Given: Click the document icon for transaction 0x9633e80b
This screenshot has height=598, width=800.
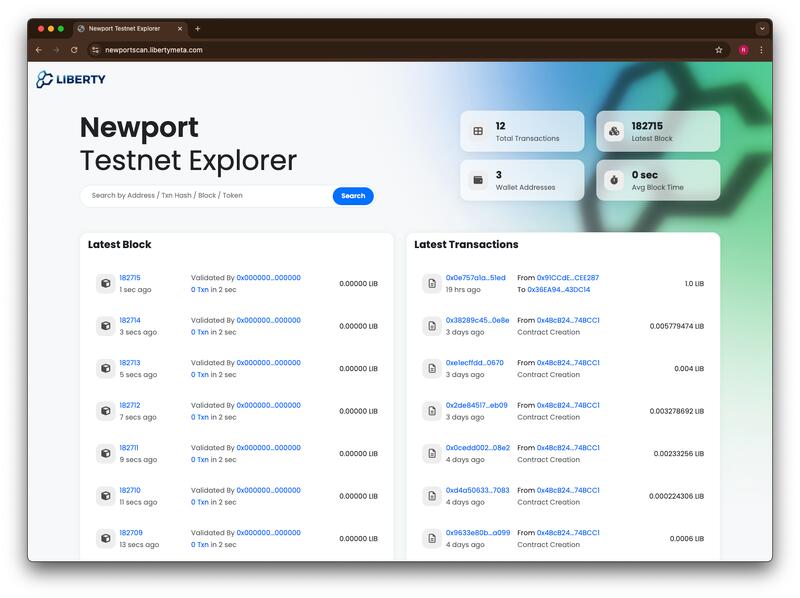Looking at the screenshot, I should (x=432, y=538).
